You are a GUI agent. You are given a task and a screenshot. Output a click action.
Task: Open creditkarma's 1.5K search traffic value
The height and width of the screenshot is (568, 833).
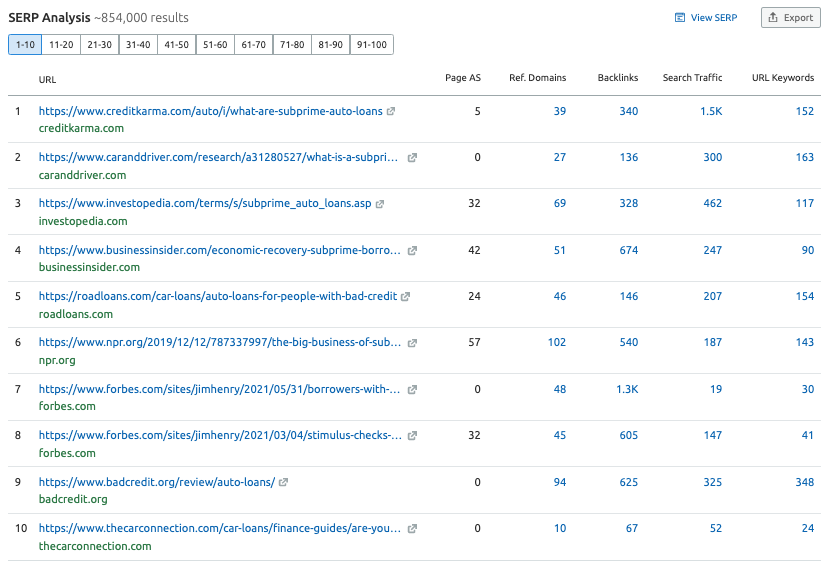click(711, 112)
